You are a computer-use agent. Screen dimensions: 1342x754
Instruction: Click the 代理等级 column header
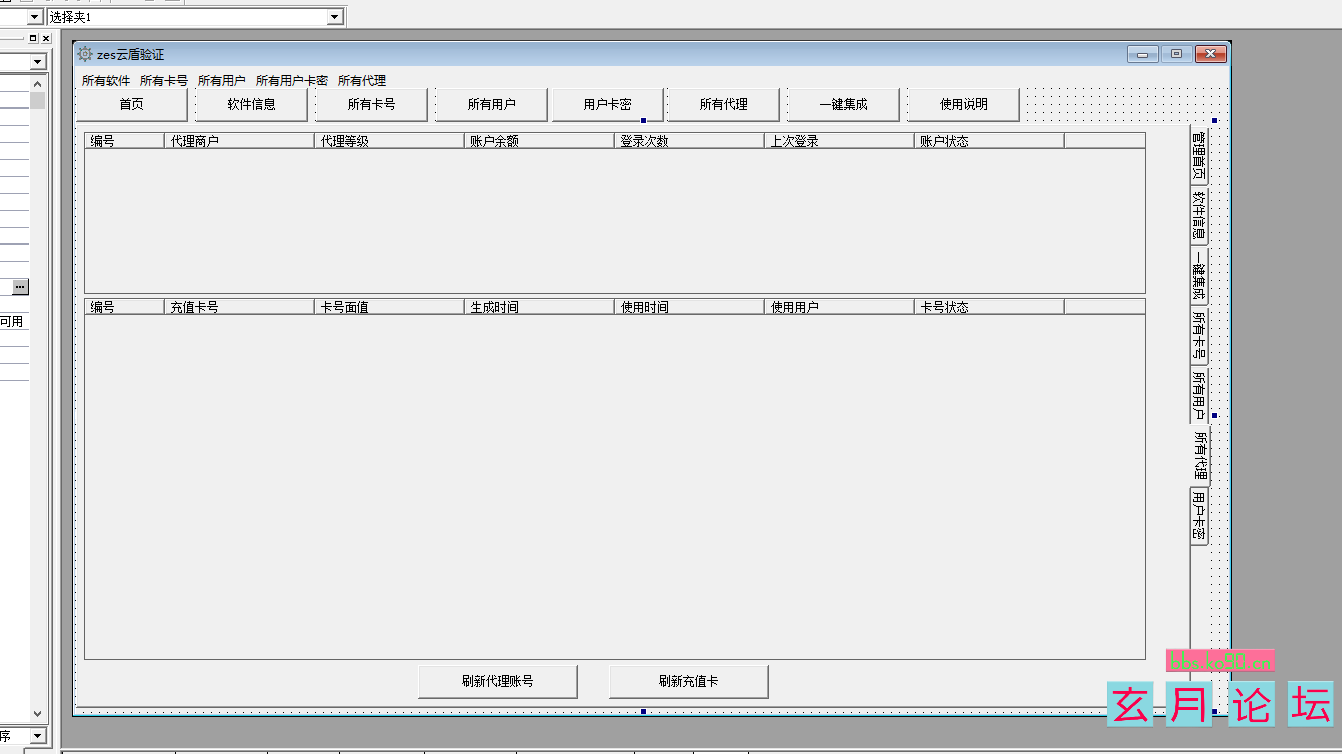[x=389, y=141]
